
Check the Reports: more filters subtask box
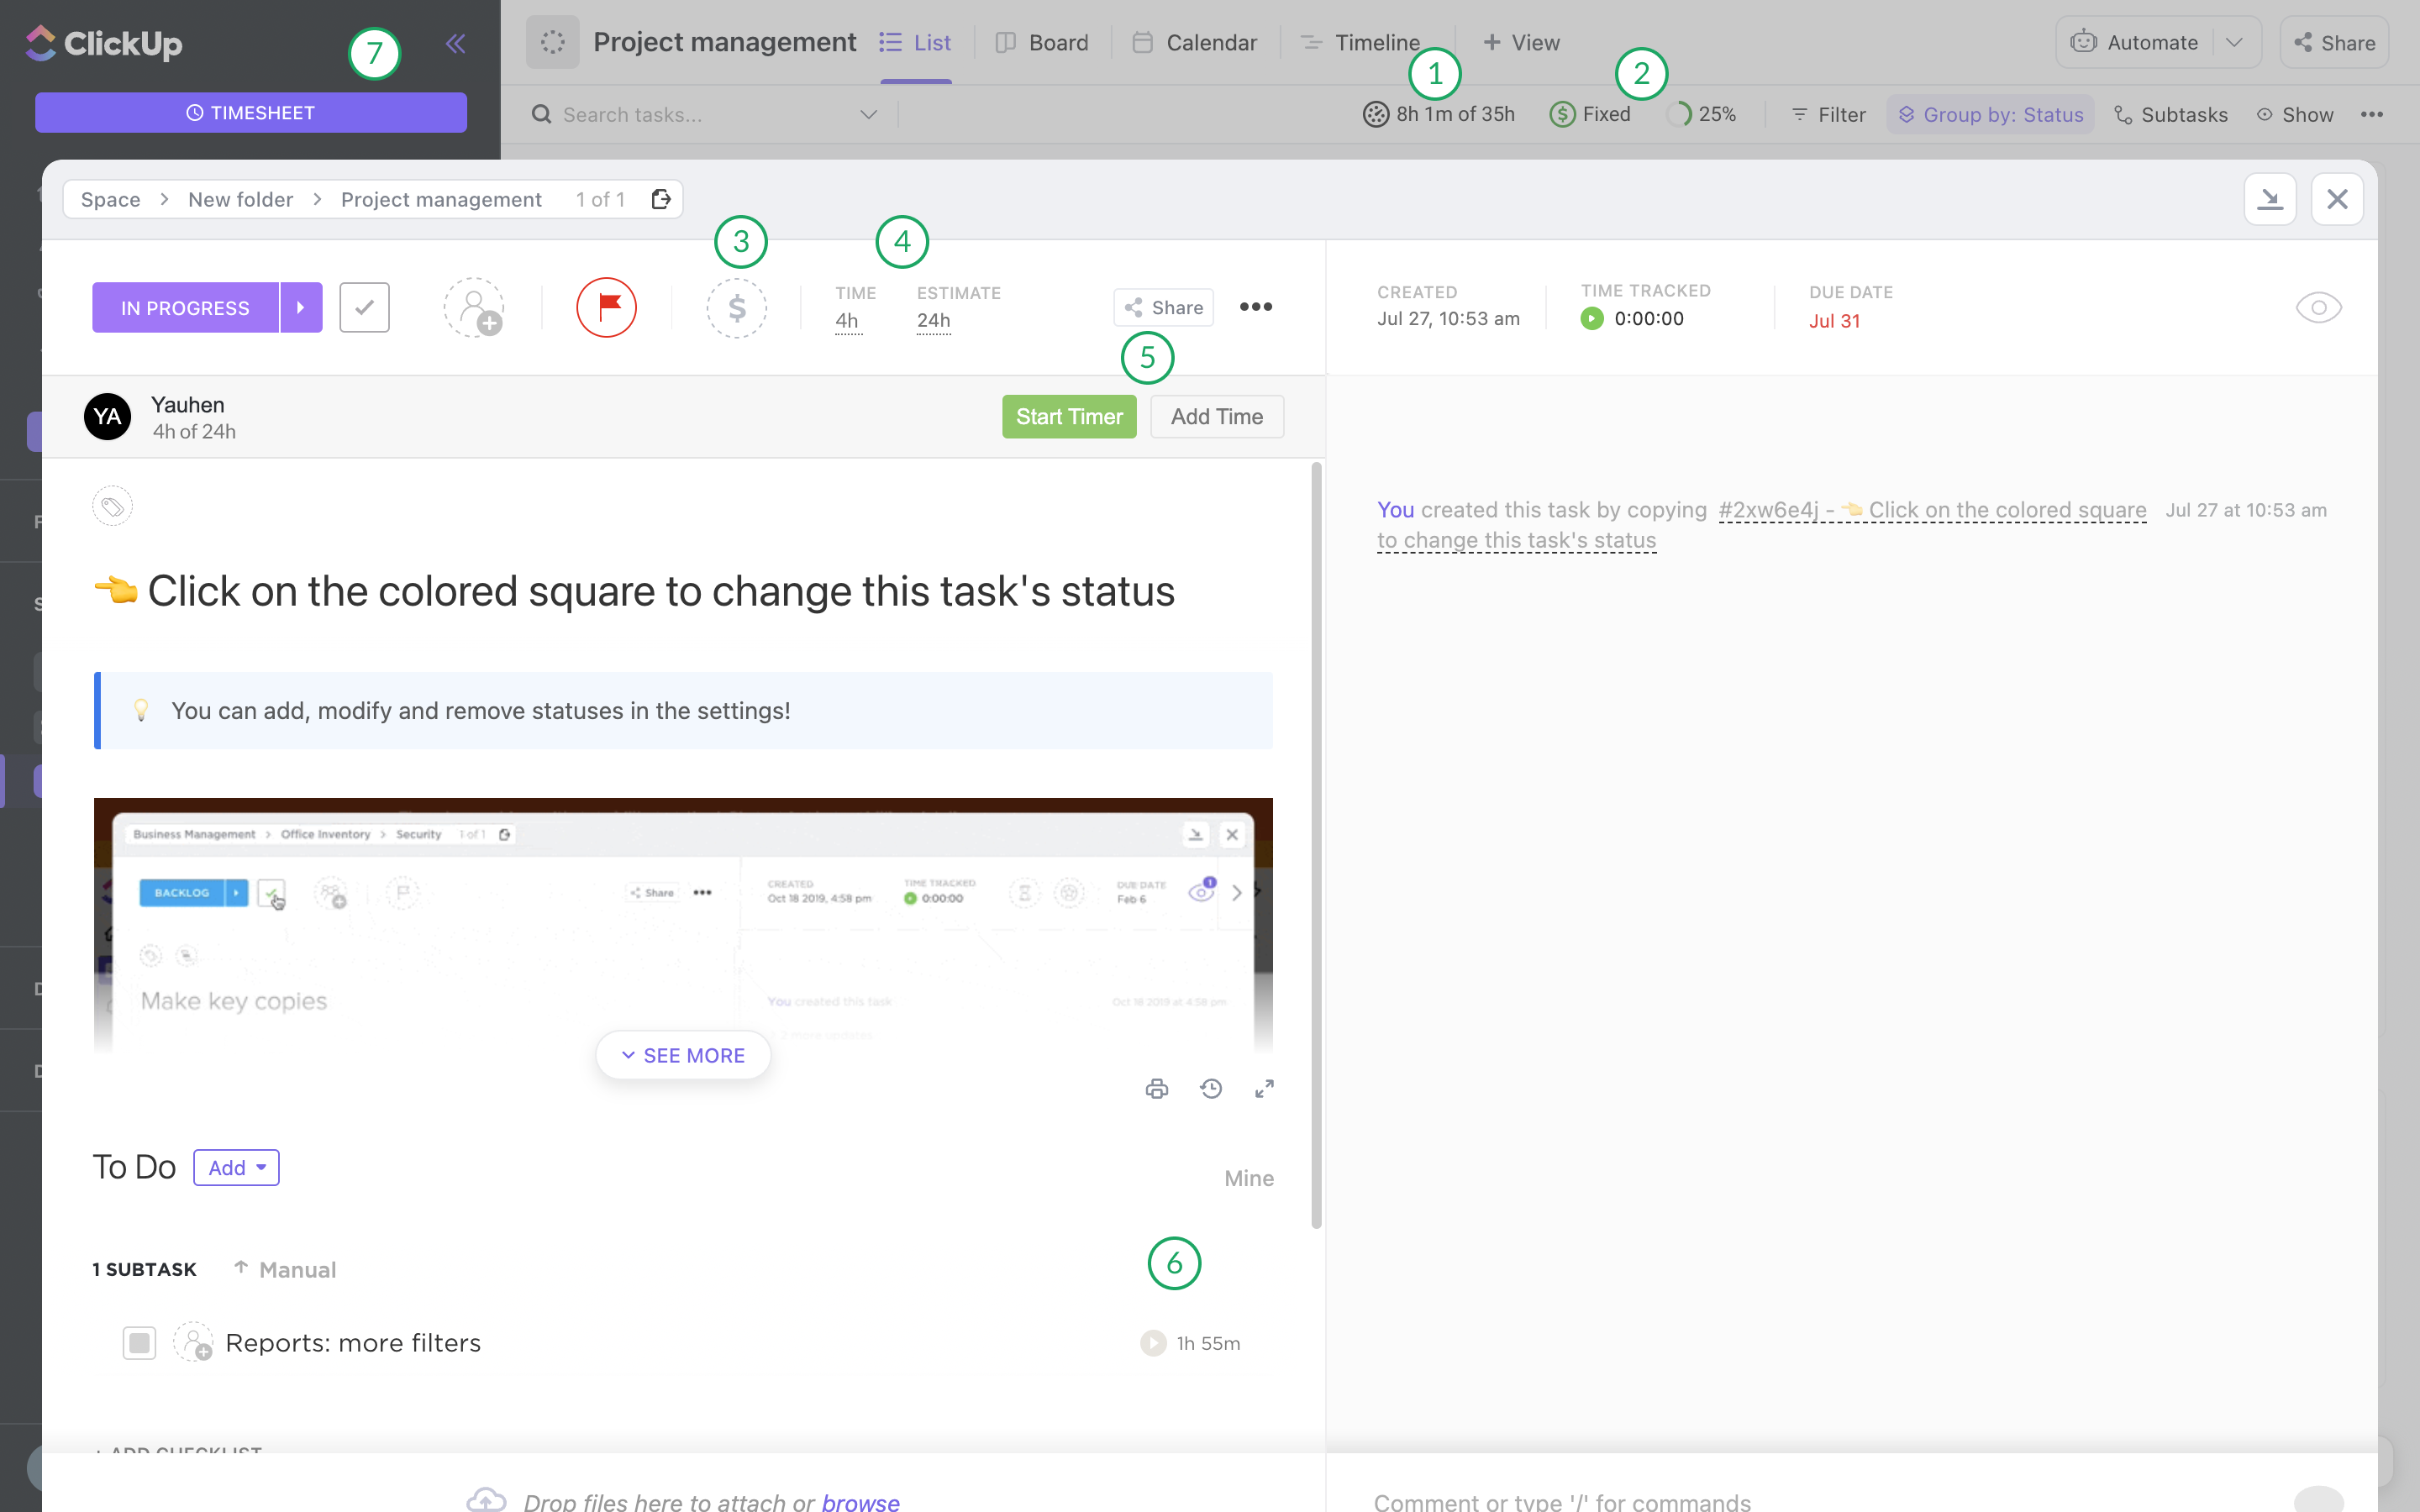(139, 1342)
